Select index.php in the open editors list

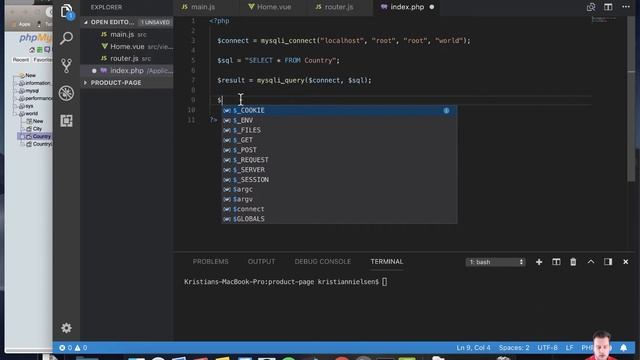(x=127, y=71)
